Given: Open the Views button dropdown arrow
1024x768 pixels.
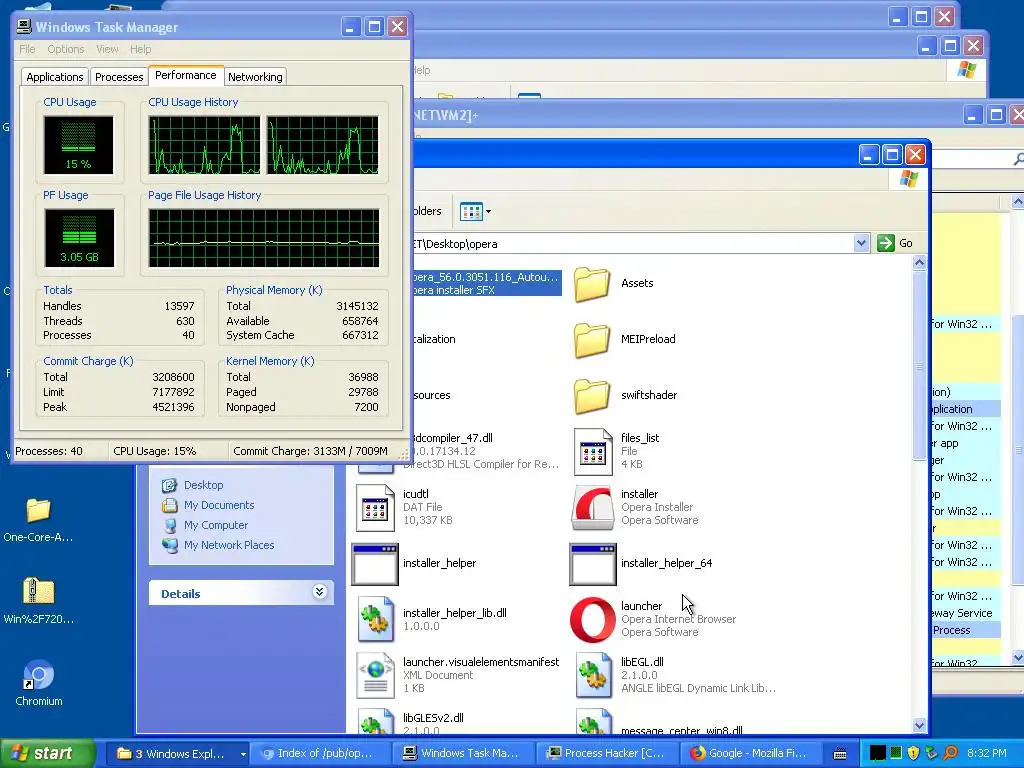Looking at the screenshot, I should click(x=488, y=212).
